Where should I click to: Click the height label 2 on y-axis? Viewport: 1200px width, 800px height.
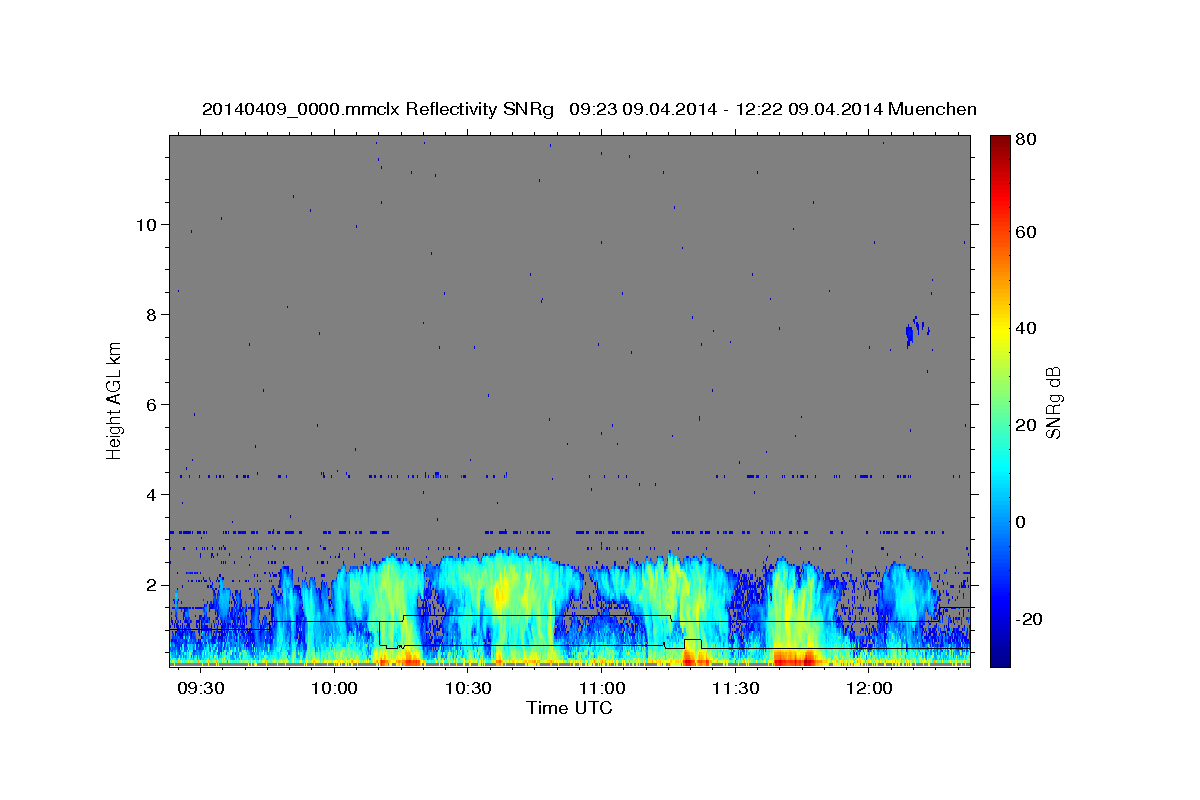click(x=150, y=585)
